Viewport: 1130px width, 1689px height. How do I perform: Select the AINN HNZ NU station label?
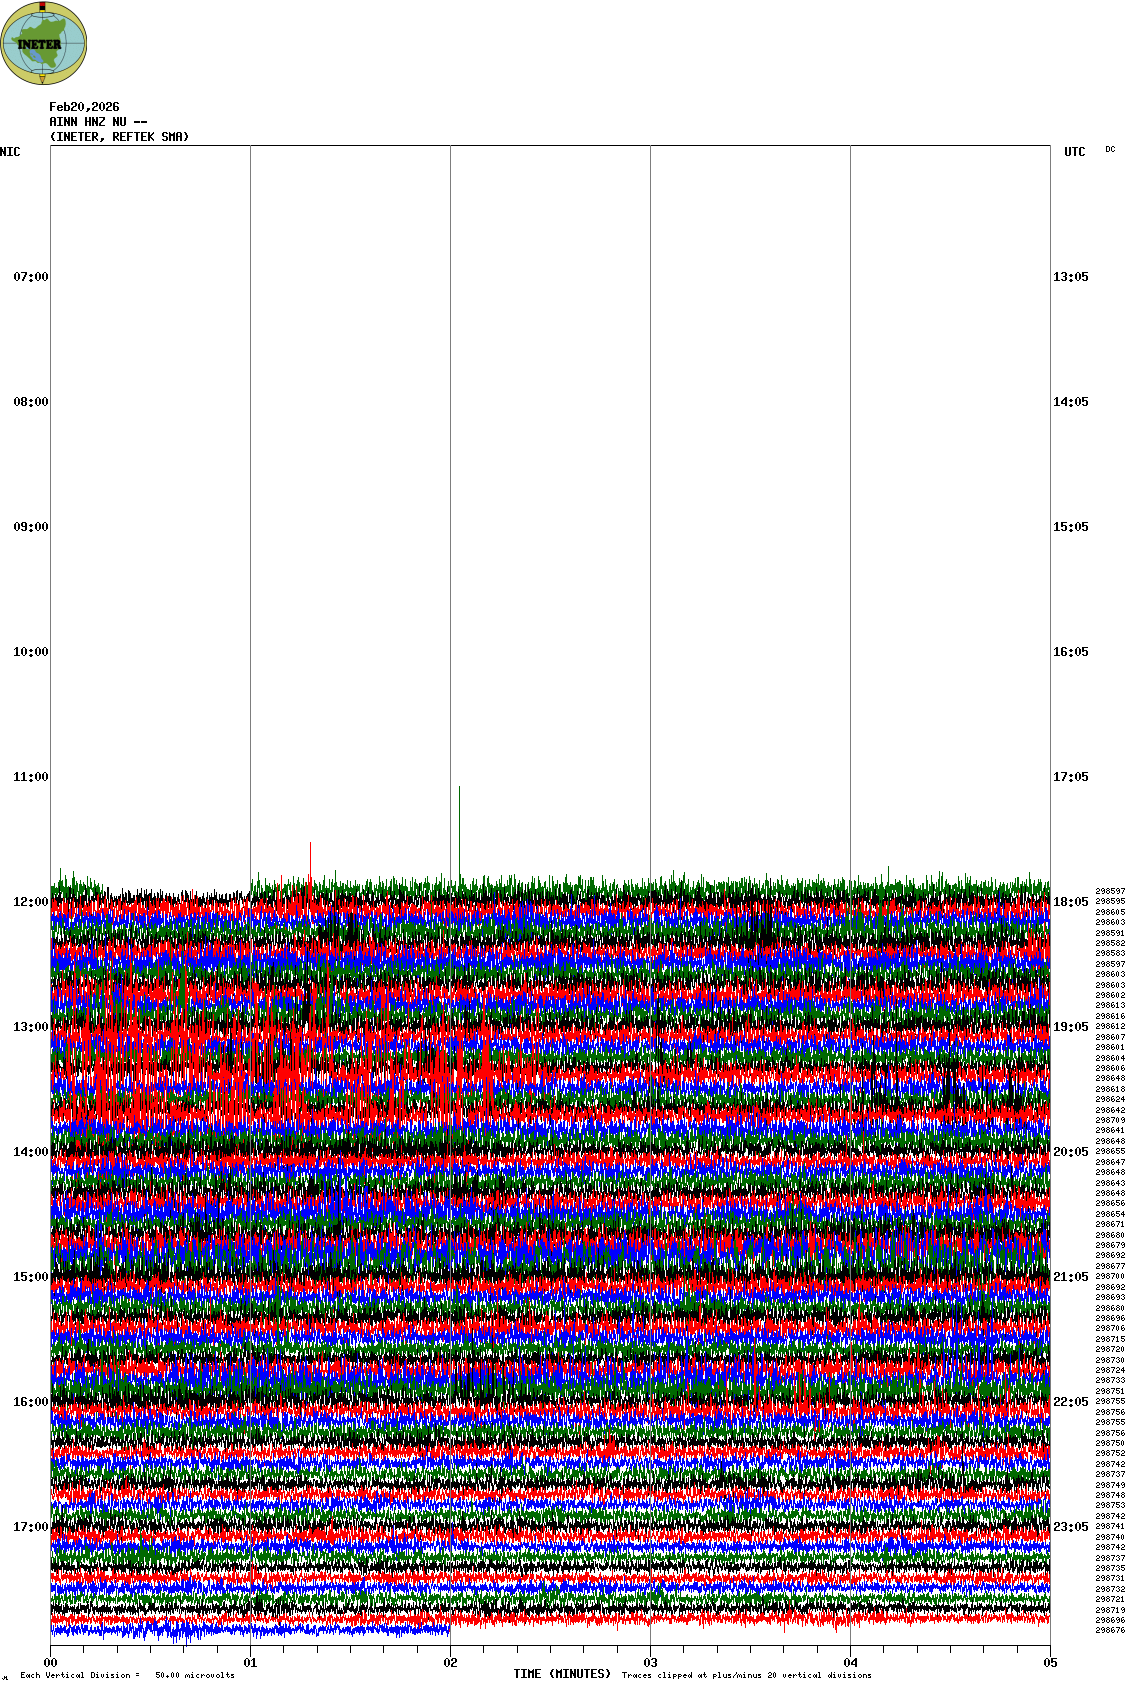click(x=98, y=122)
